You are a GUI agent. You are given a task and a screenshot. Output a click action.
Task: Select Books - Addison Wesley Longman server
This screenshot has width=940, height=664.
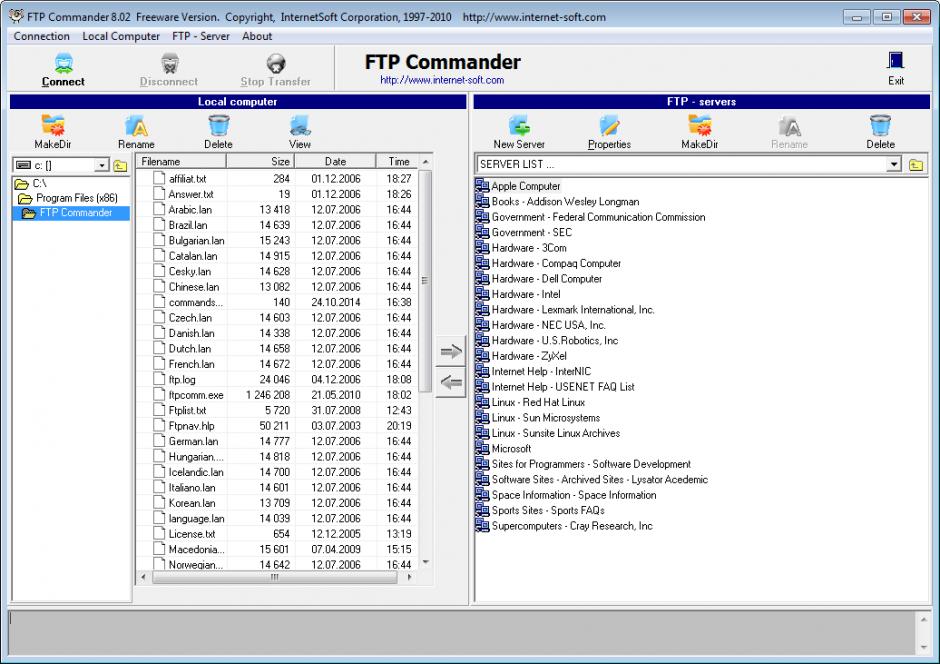coord(565,202)
